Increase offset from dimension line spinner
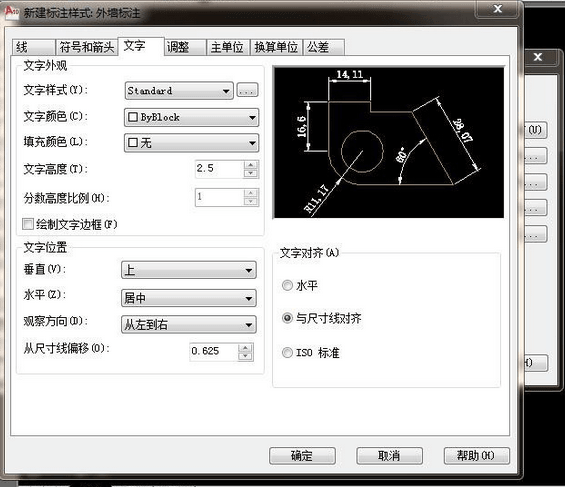 click(245, 348)
